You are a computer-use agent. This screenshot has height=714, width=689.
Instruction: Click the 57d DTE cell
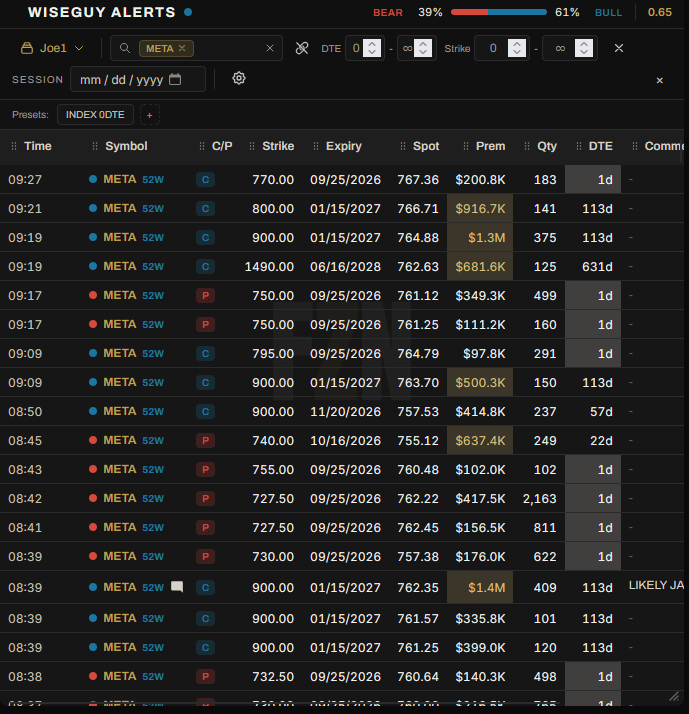[601, 412]
